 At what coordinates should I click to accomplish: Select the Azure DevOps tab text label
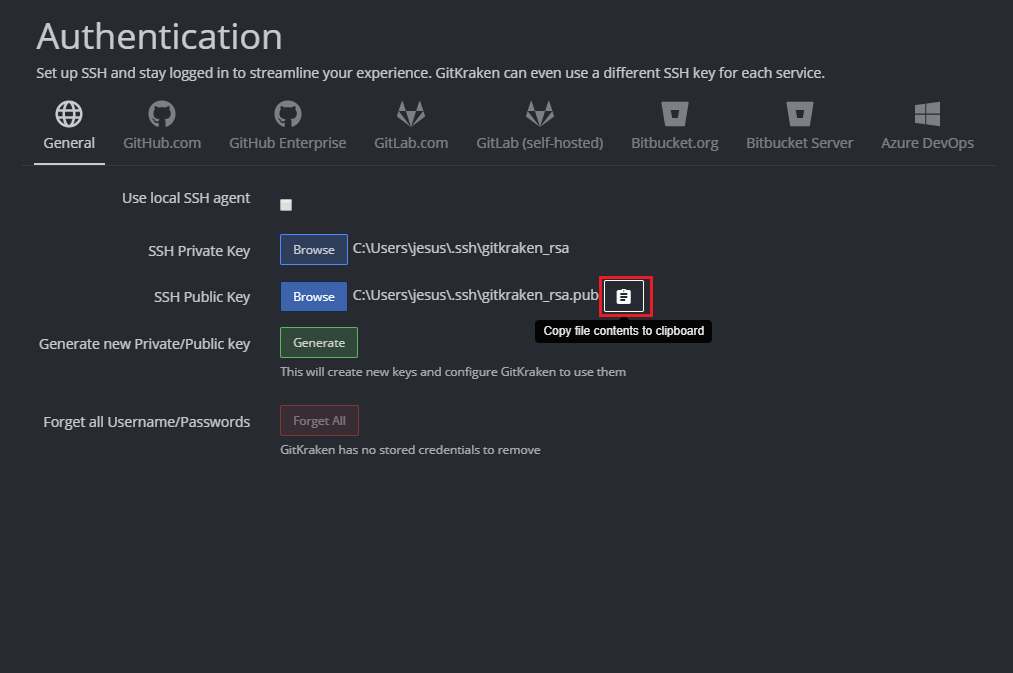click(927, 143)
